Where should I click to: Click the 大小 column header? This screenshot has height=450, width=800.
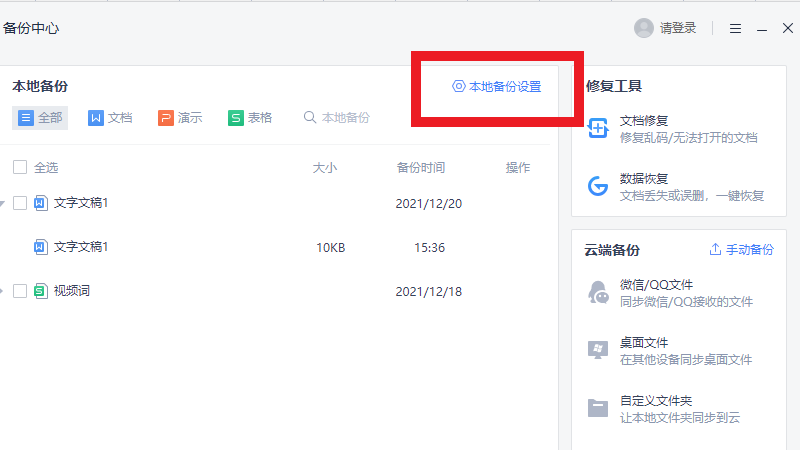(x=324, y=167)
